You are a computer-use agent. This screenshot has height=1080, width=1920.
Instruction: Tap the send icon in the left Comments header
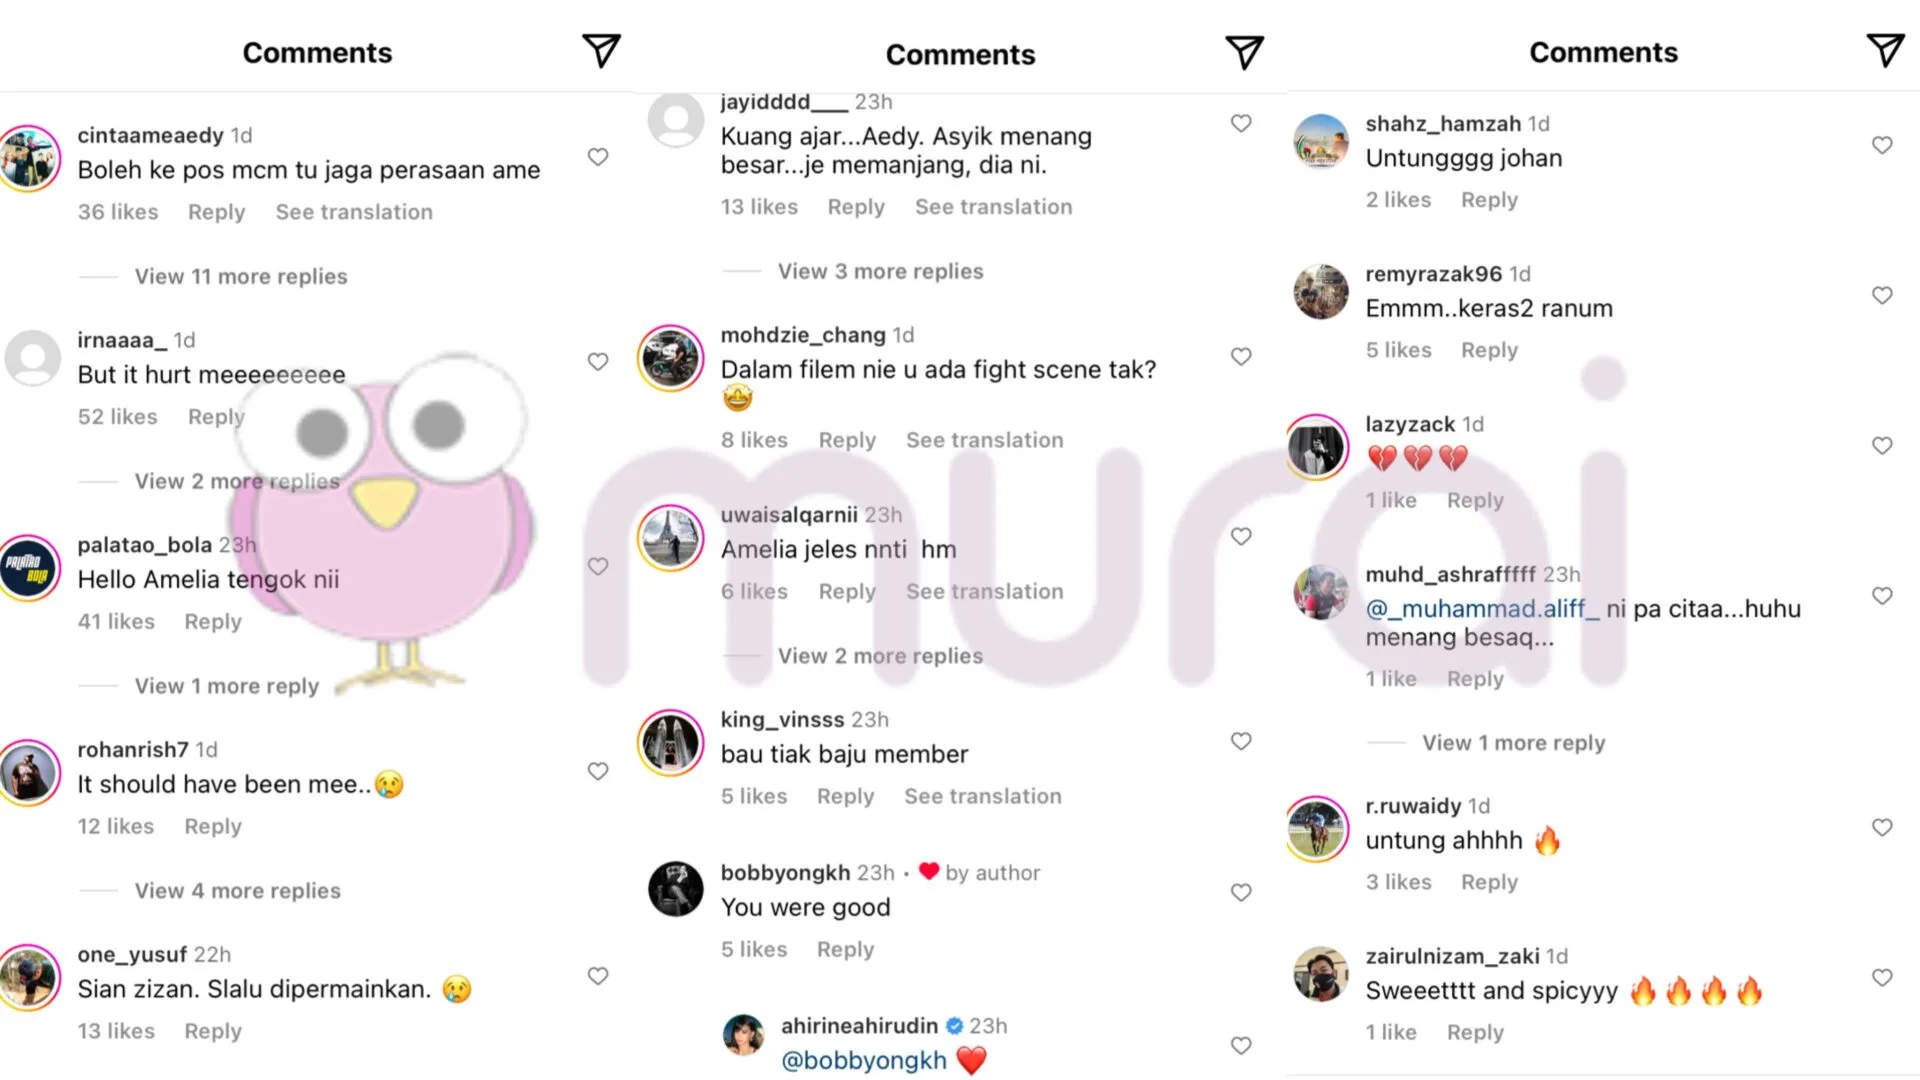(601, 50)
